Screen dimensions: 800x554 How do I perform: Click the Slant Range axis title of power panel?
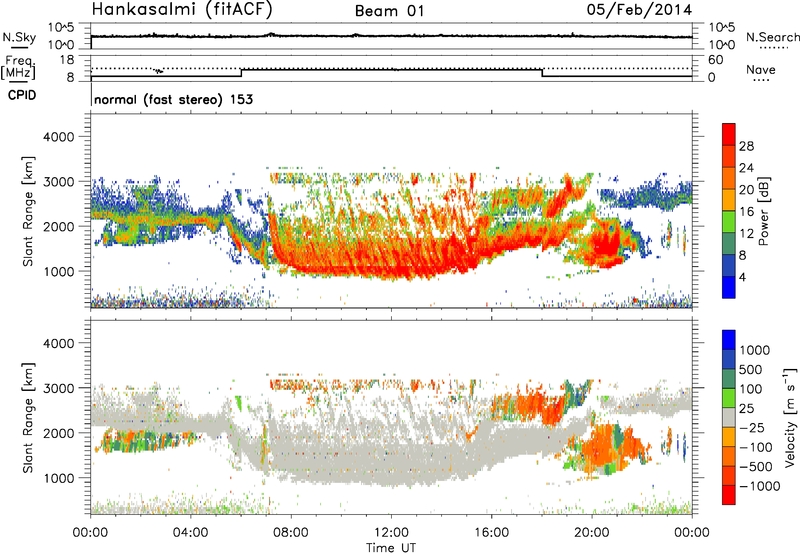tap(28, 211)
